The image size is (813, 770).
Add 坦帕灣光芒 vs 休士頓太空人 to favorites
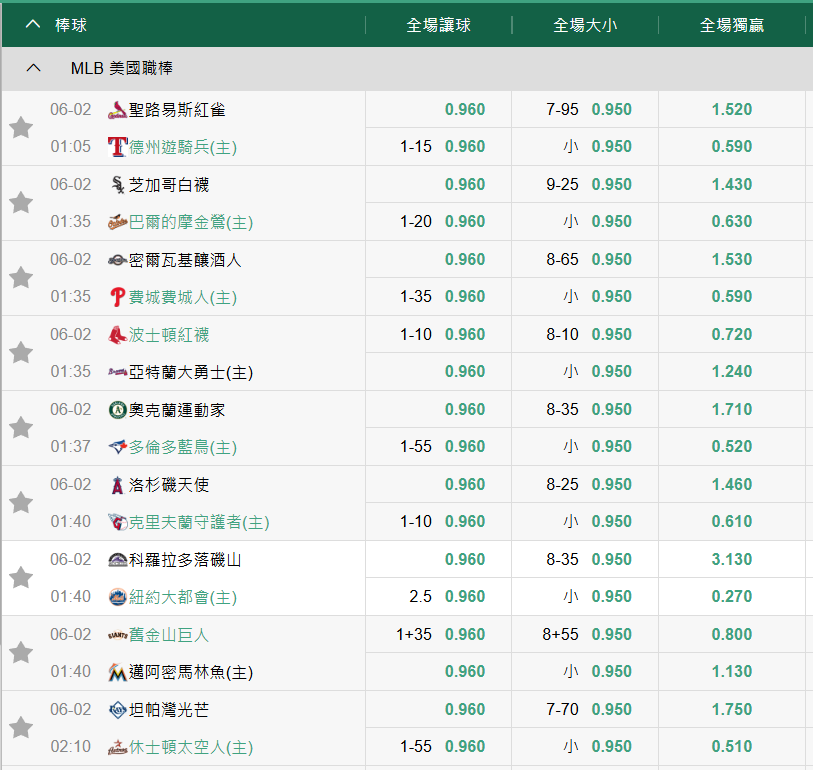pyautogui.click(x=21, y=727)
